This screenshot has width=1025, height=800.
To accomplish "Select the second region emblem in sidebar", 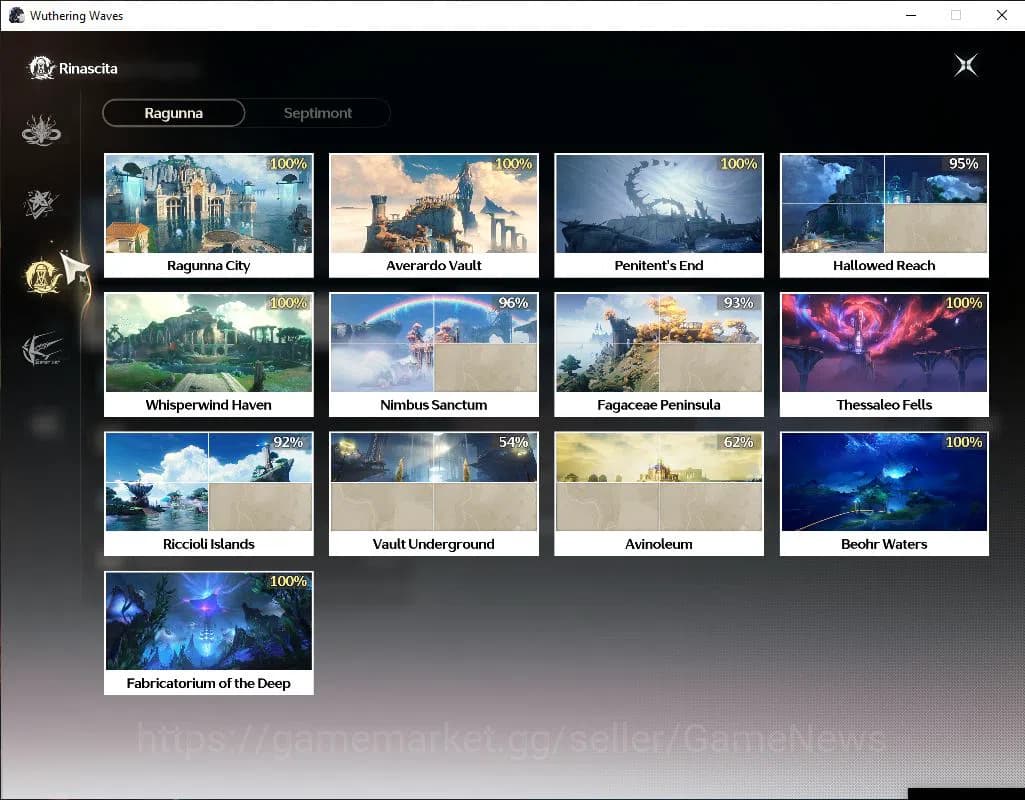I will [41, 203].
